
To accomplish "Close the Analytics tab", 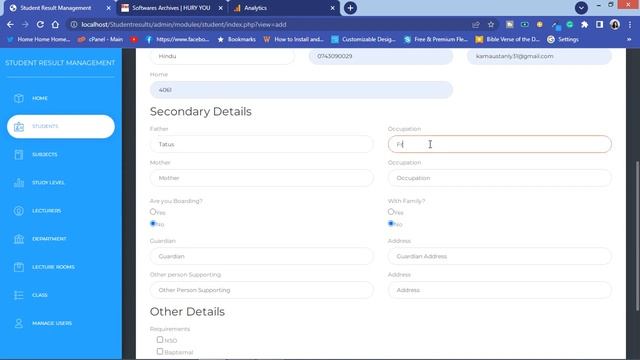I will point(332,8).
